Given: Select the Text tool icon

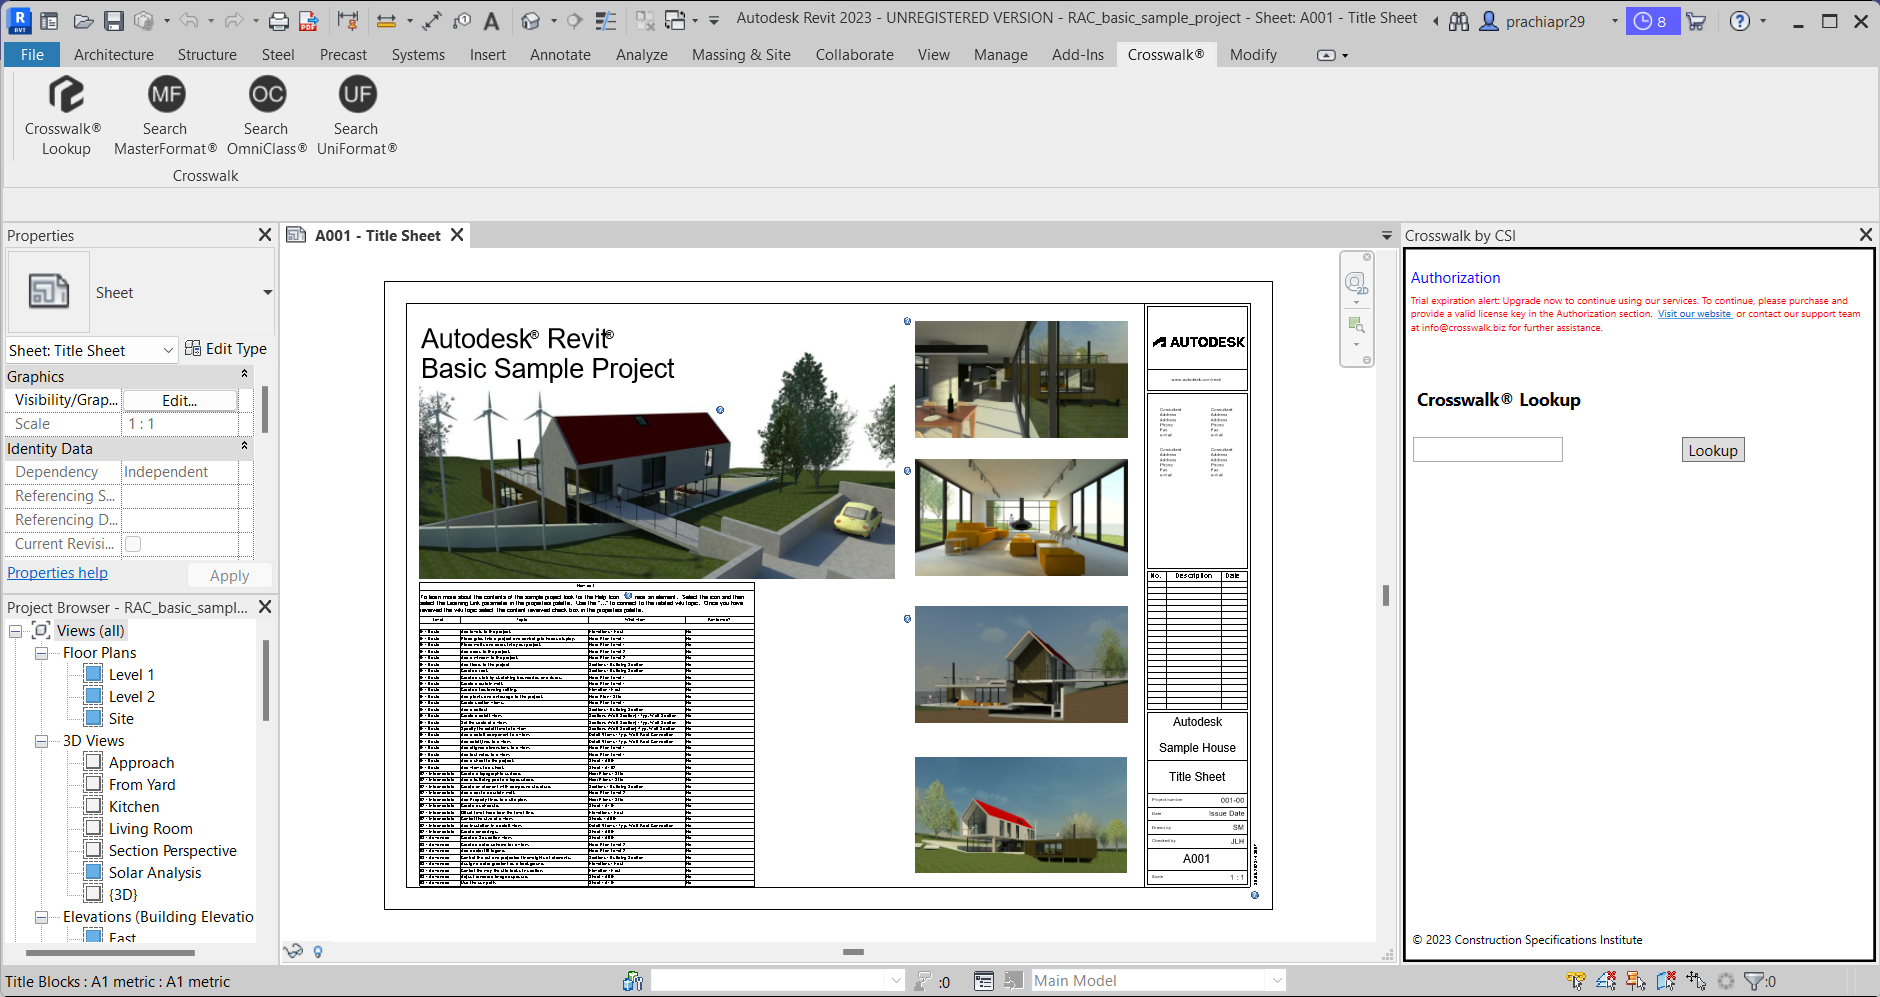Looking at the screenshot, I should point(491,21).
